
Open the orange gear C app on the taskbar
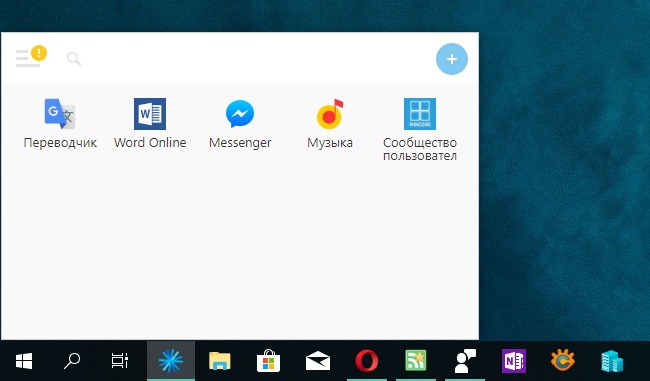pos(563,361)
